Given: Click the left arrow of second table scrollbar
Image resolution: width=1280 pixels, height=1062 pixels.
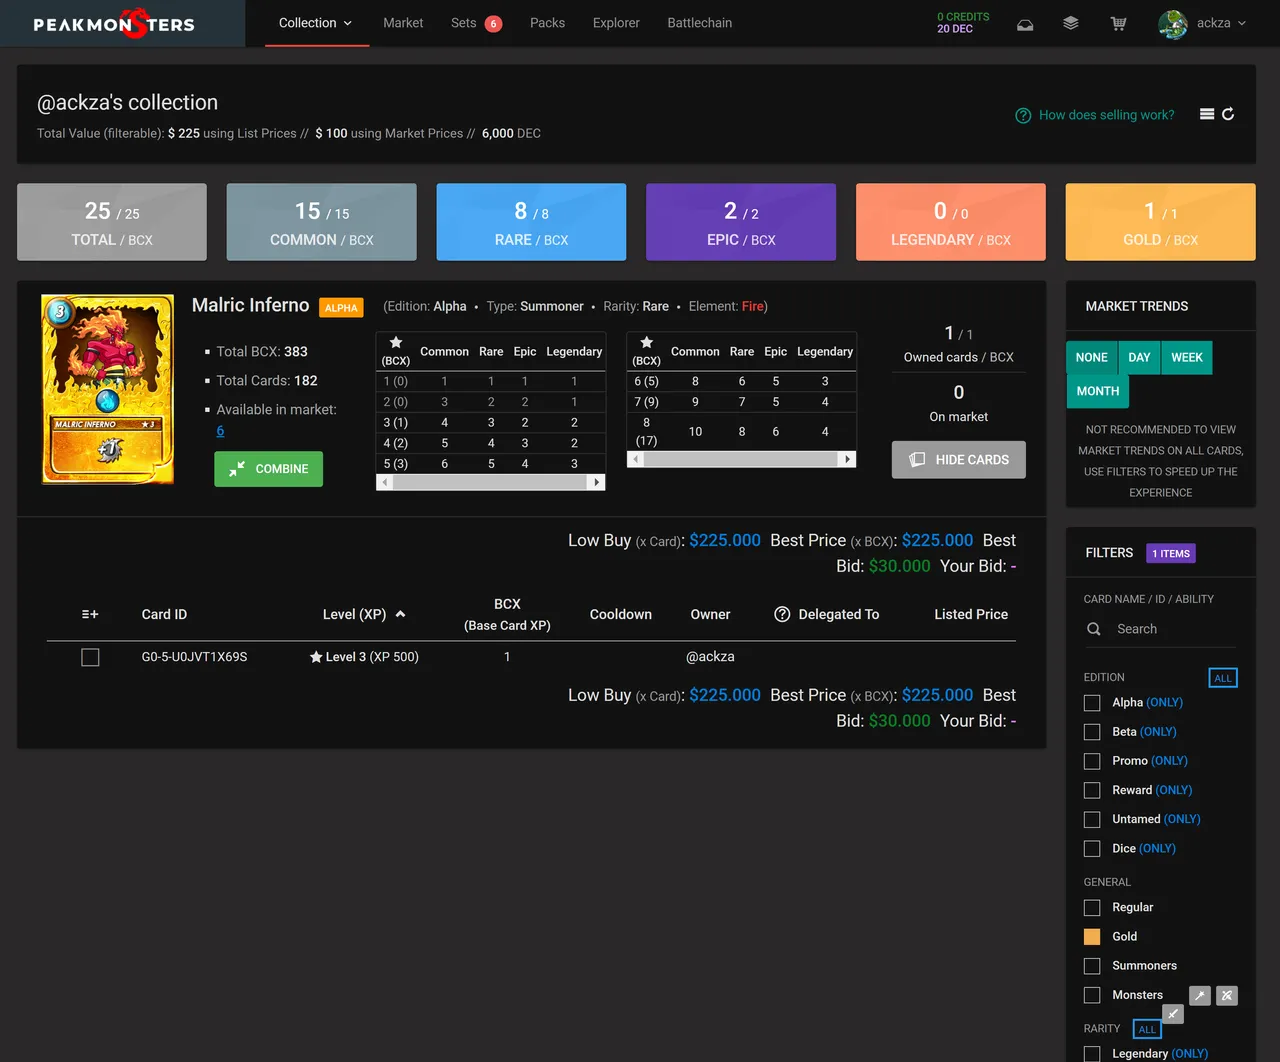Looking at the screenshot, I should coord(636,459).
